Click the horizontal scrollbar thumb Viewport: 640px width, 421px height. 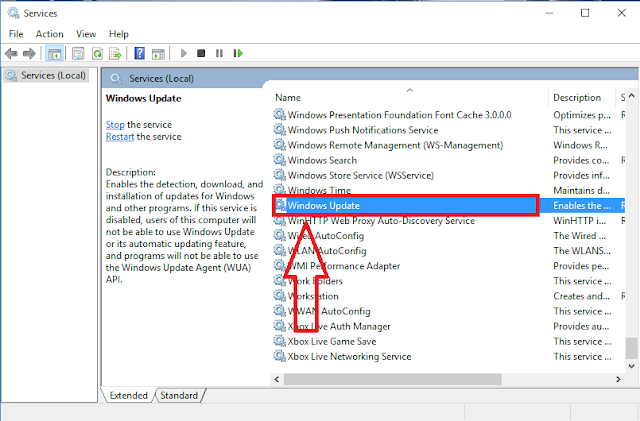pyautogui.click(x=393, y=379)
